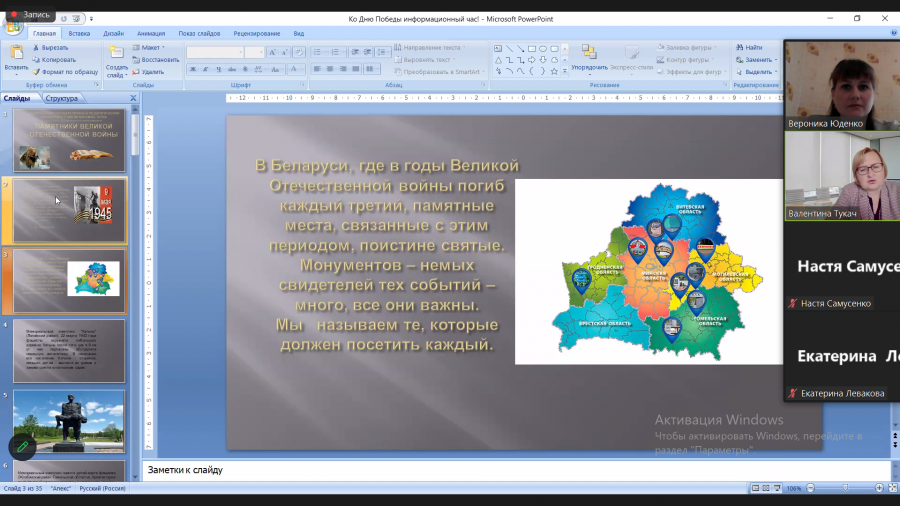Click Формат по образцу brush icon
This screenshot has height=506, width=900.
point(36,72)
